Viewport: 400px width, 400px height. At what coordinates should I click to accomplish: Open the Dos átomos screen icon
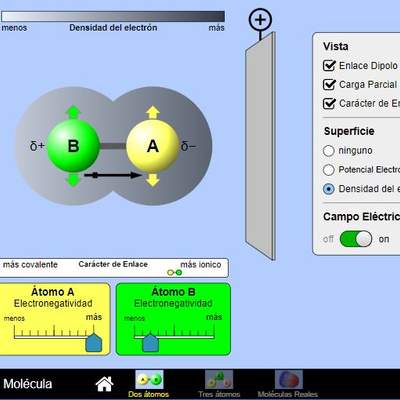pos(149,380)
